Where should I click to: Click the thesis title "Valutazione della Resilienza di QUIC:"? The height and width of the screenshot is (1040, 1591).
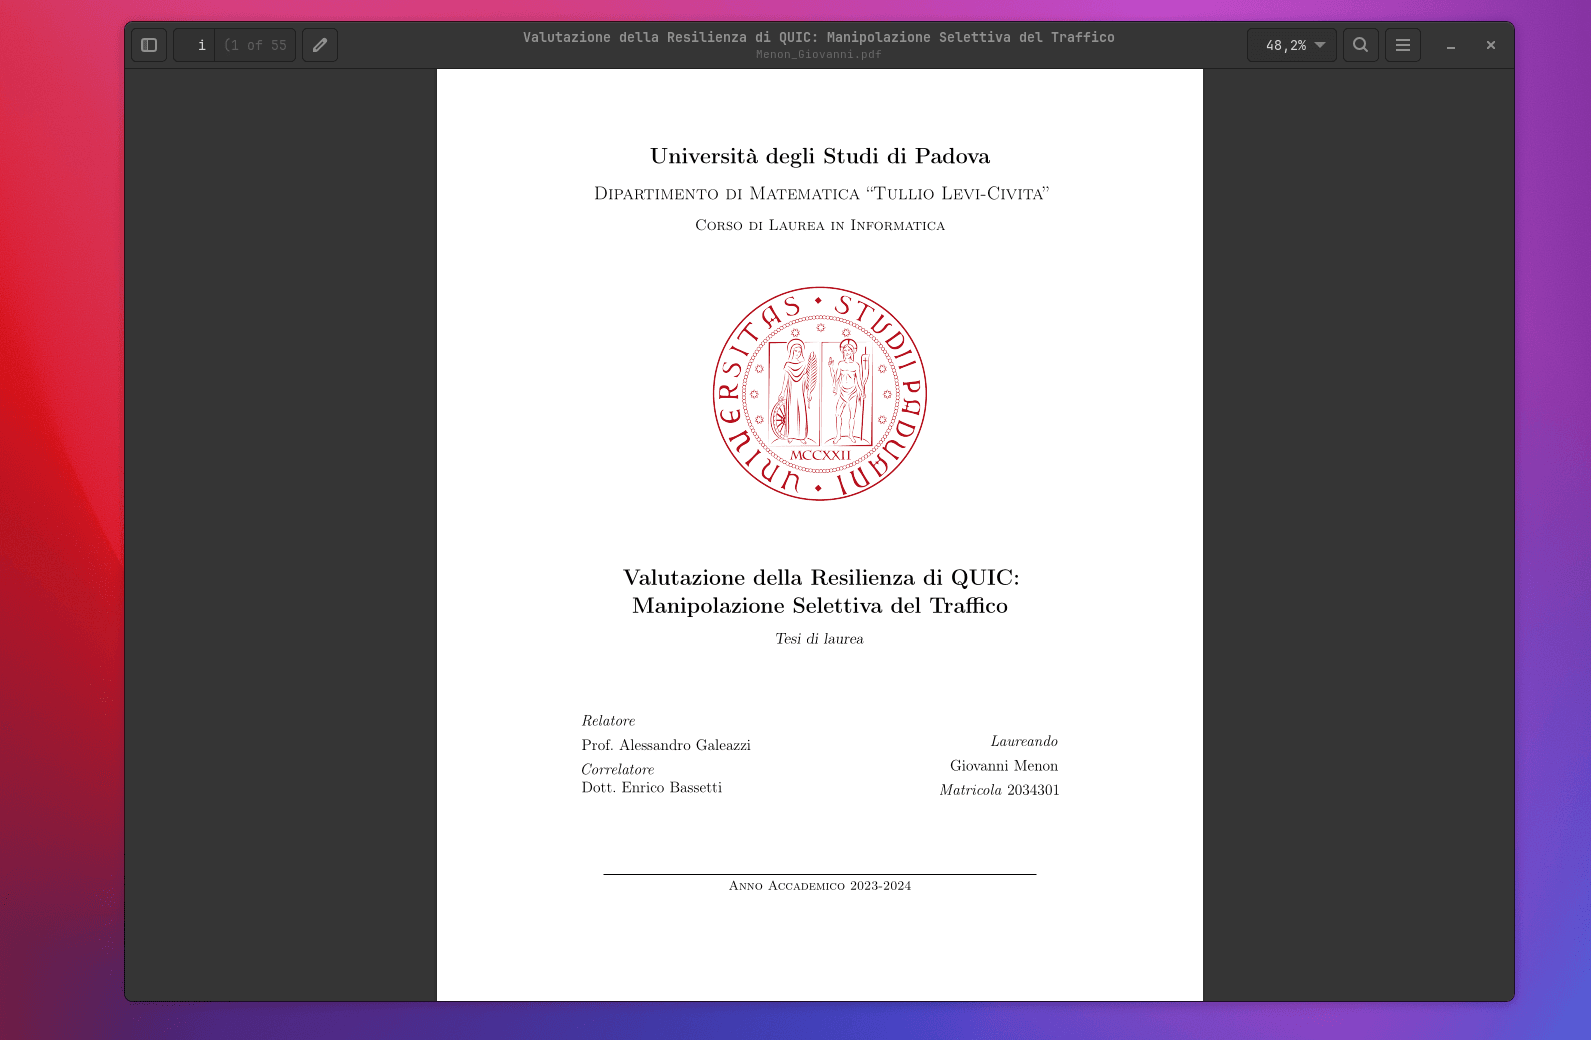point(821,578)
